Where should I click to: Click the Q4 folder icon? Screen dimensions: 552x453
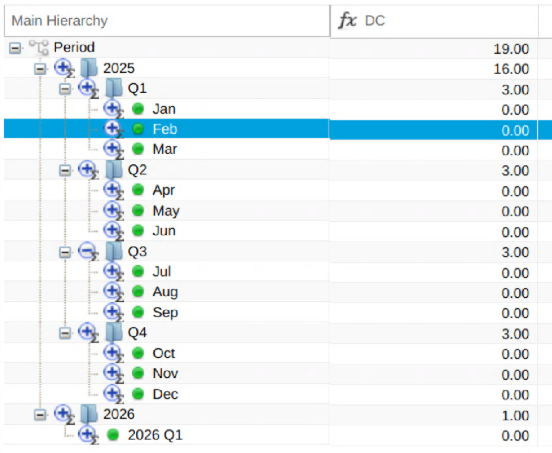click(x=114, y=333)
